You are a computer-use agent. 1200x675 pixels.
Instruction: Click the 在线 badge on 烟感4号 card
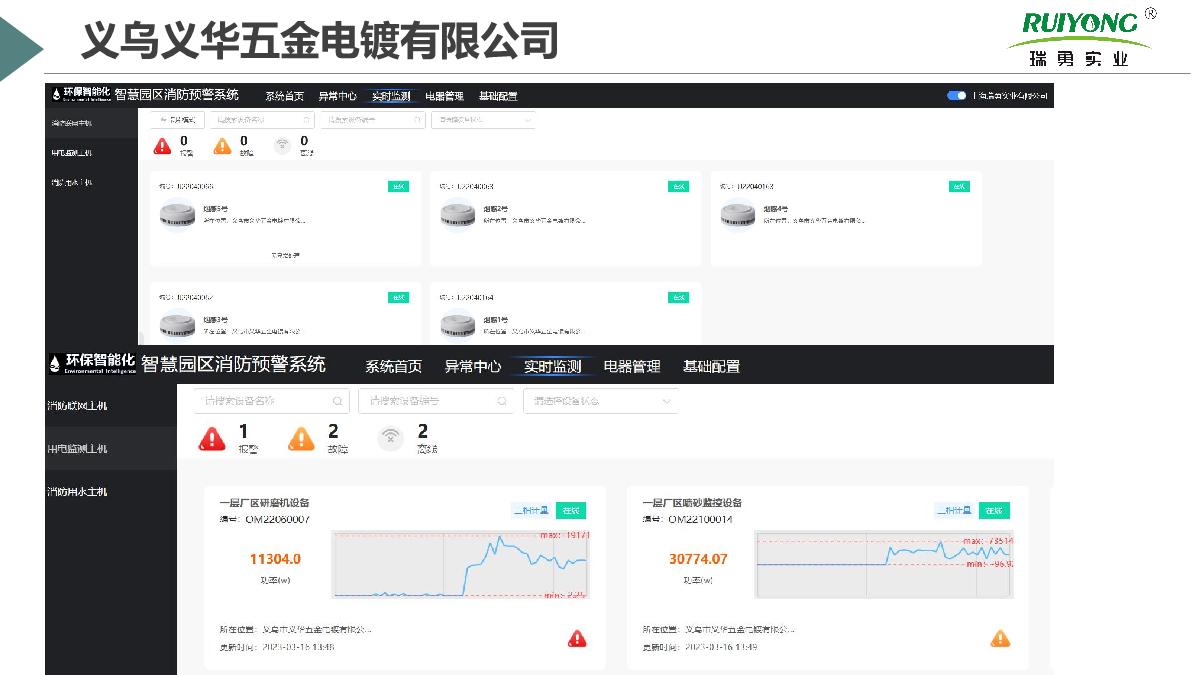pyautogui.click(x=959, y=186)
